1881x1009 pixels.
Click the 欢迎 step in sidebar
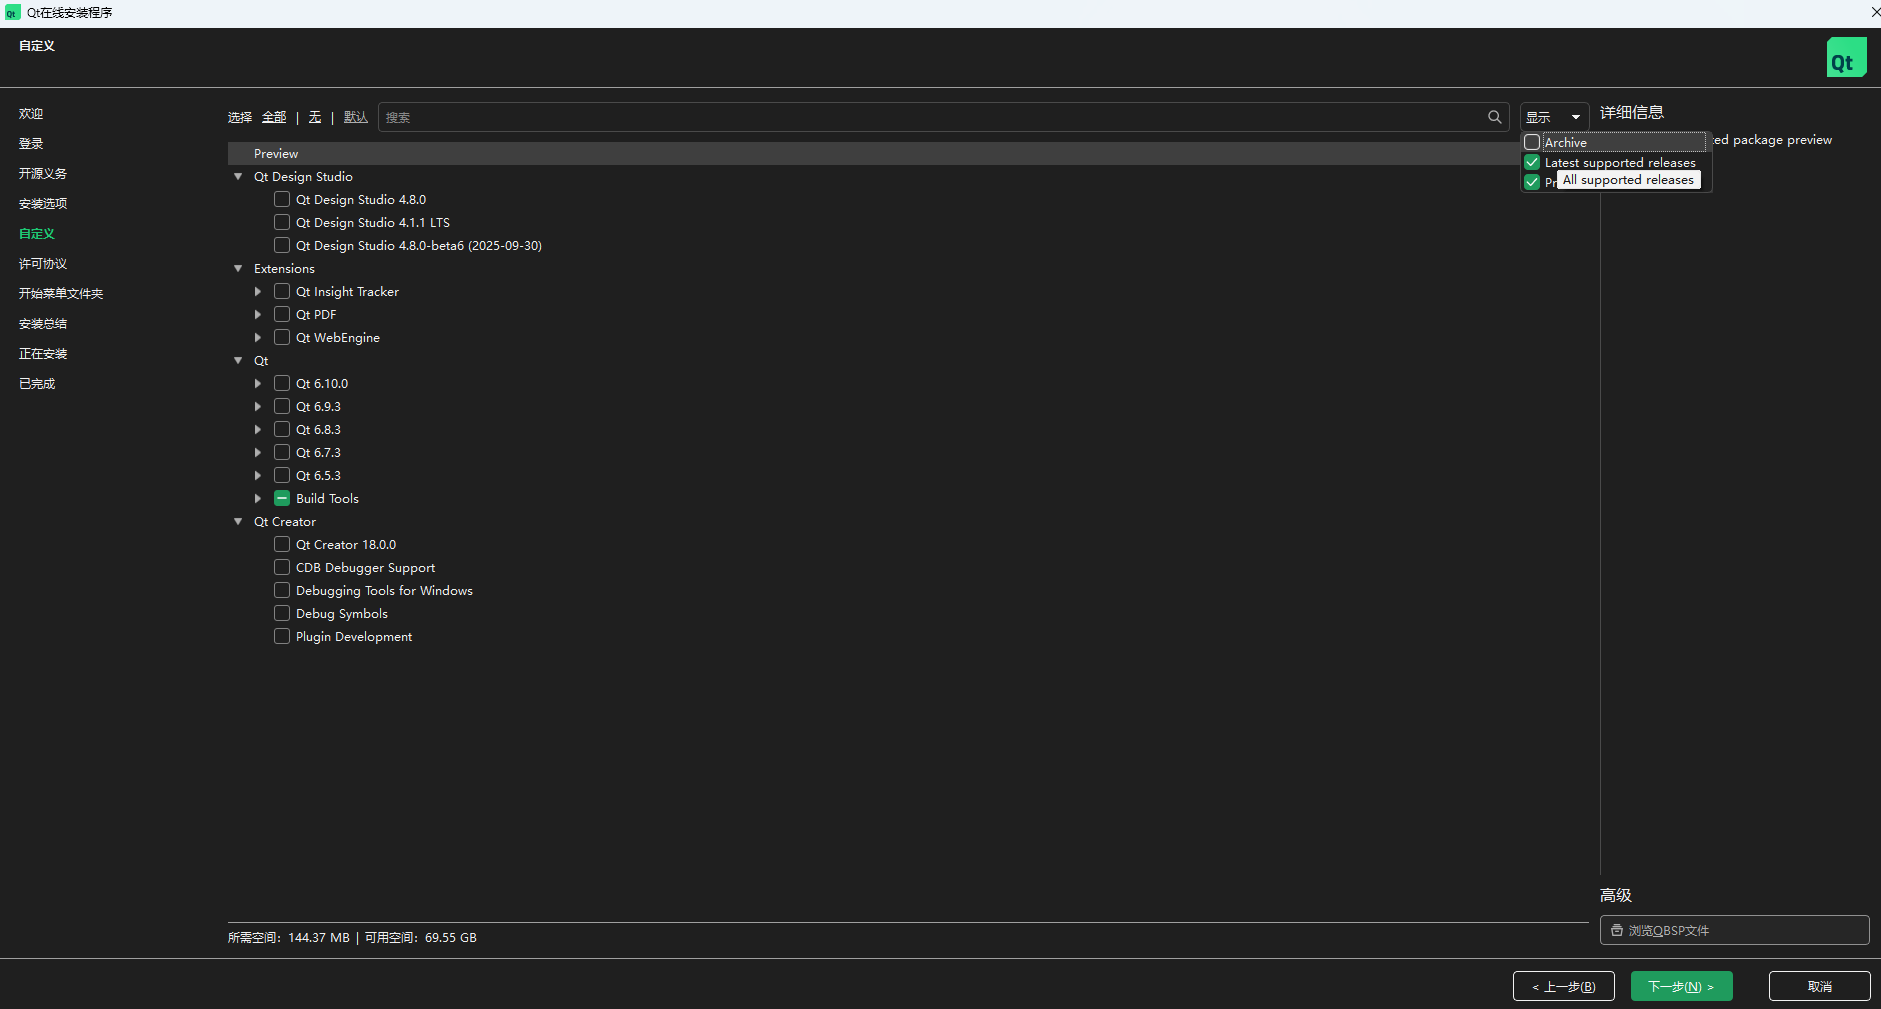click(31, 114)
